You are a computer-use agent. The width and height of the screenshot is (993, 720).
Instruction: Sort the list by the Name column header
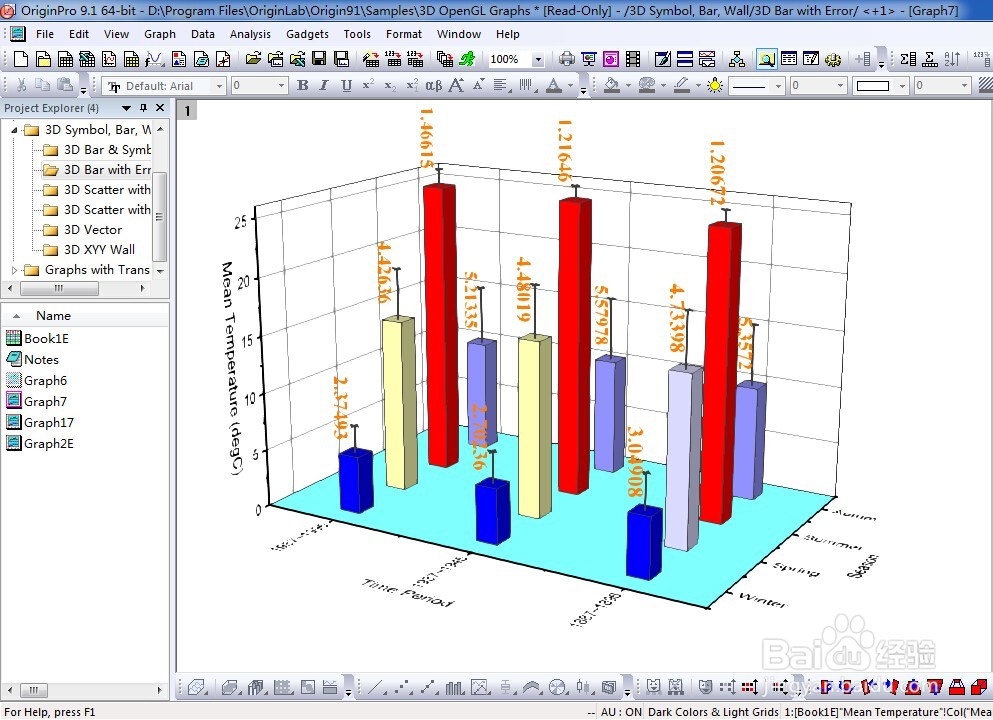tap(53, 316)
